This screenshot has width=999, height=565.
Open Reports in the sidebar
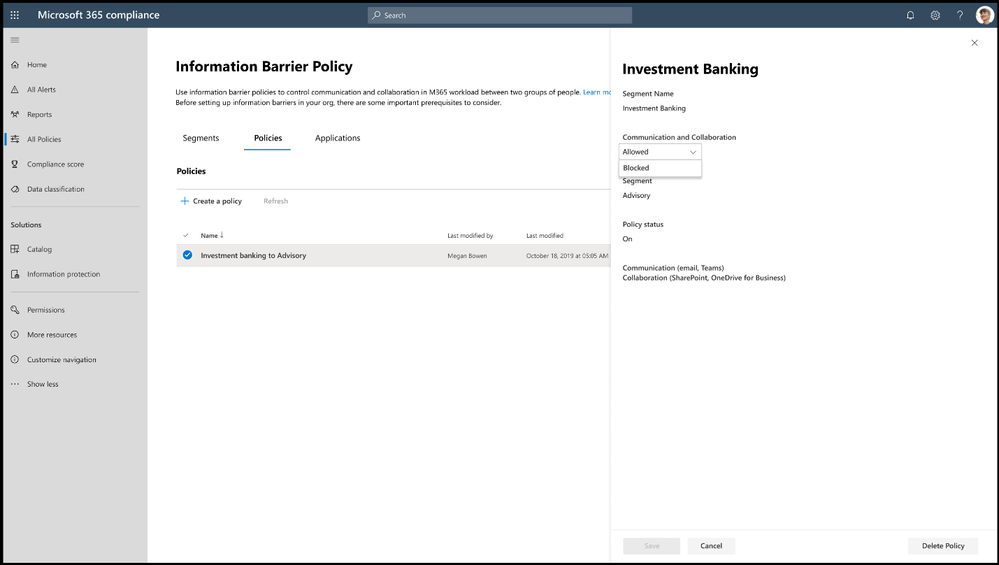click(40, 114)
